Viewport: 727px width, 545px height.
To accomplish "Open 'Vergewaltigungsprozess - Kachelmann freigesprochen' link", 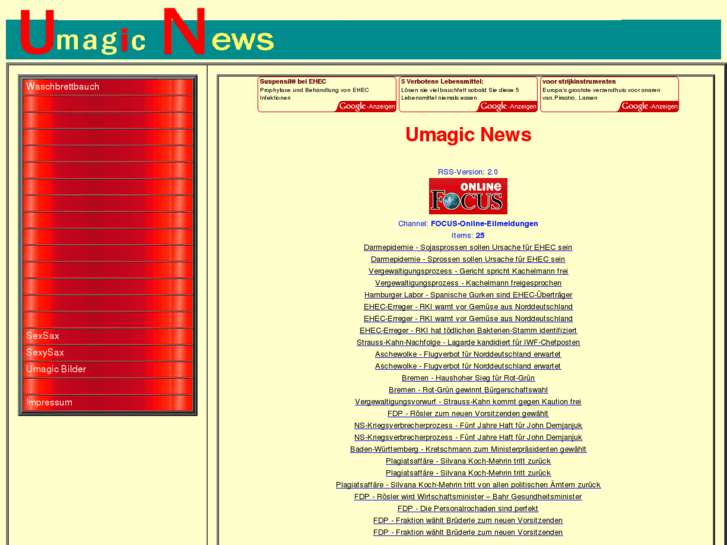I will click(x=468, y=283).
